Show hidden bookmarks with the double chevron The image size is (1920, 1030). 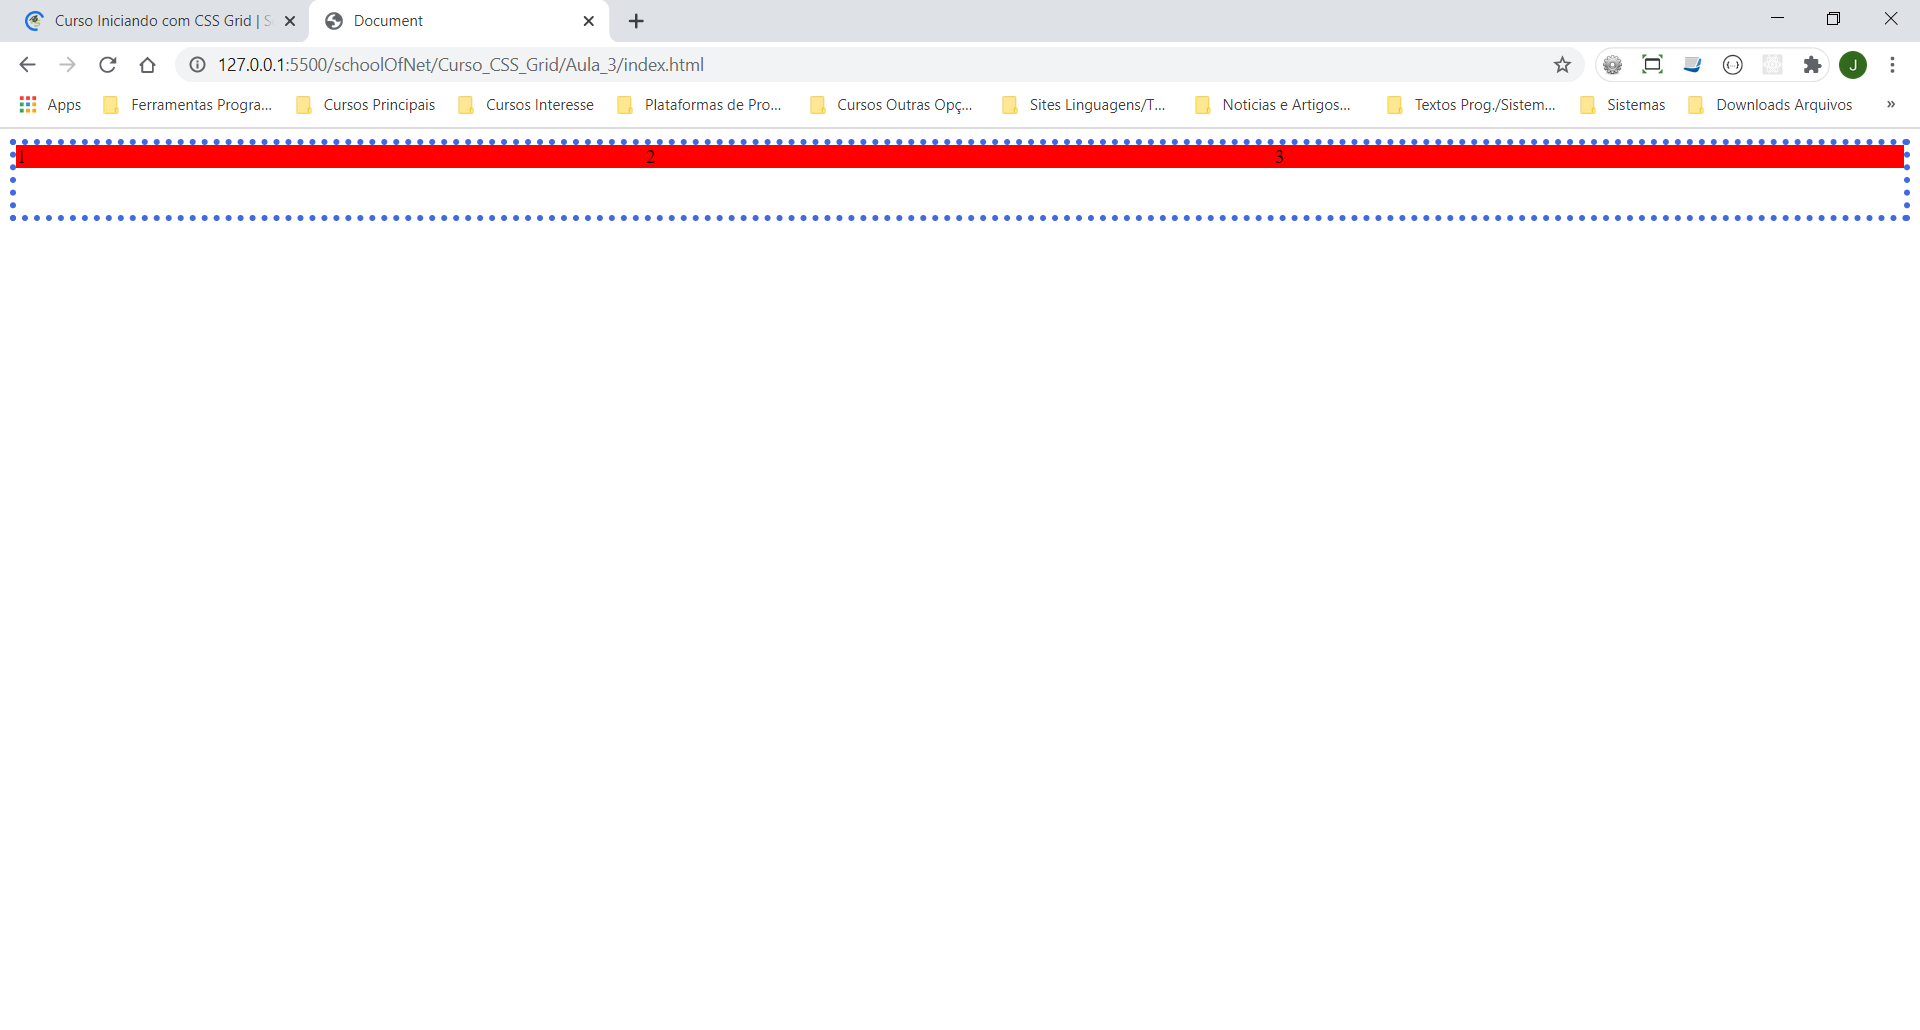coord(1890,104)
